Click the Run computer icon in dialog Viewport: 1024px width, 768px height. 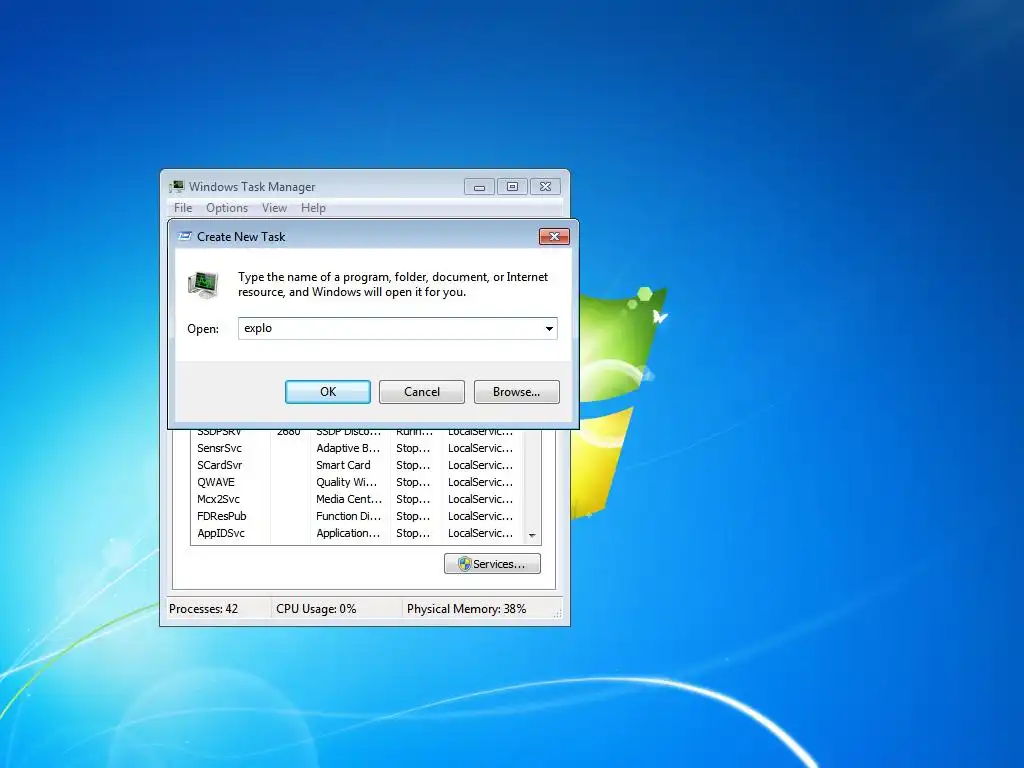203,285
